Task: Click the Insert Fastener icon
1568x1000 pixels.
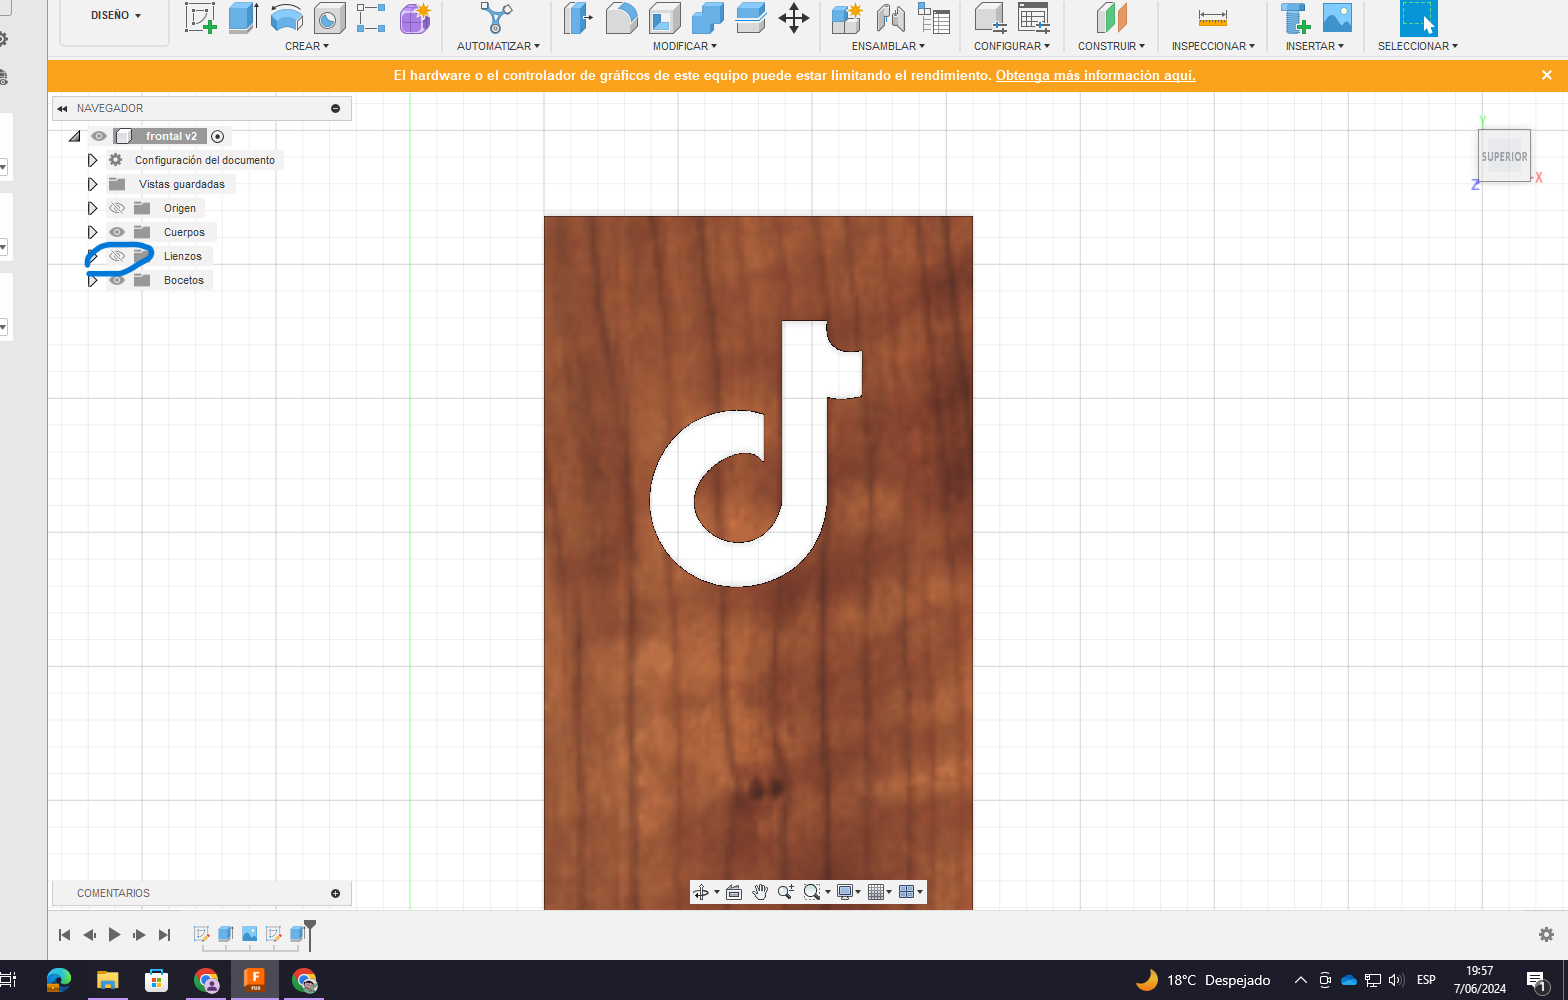Action: [1295, 18]
